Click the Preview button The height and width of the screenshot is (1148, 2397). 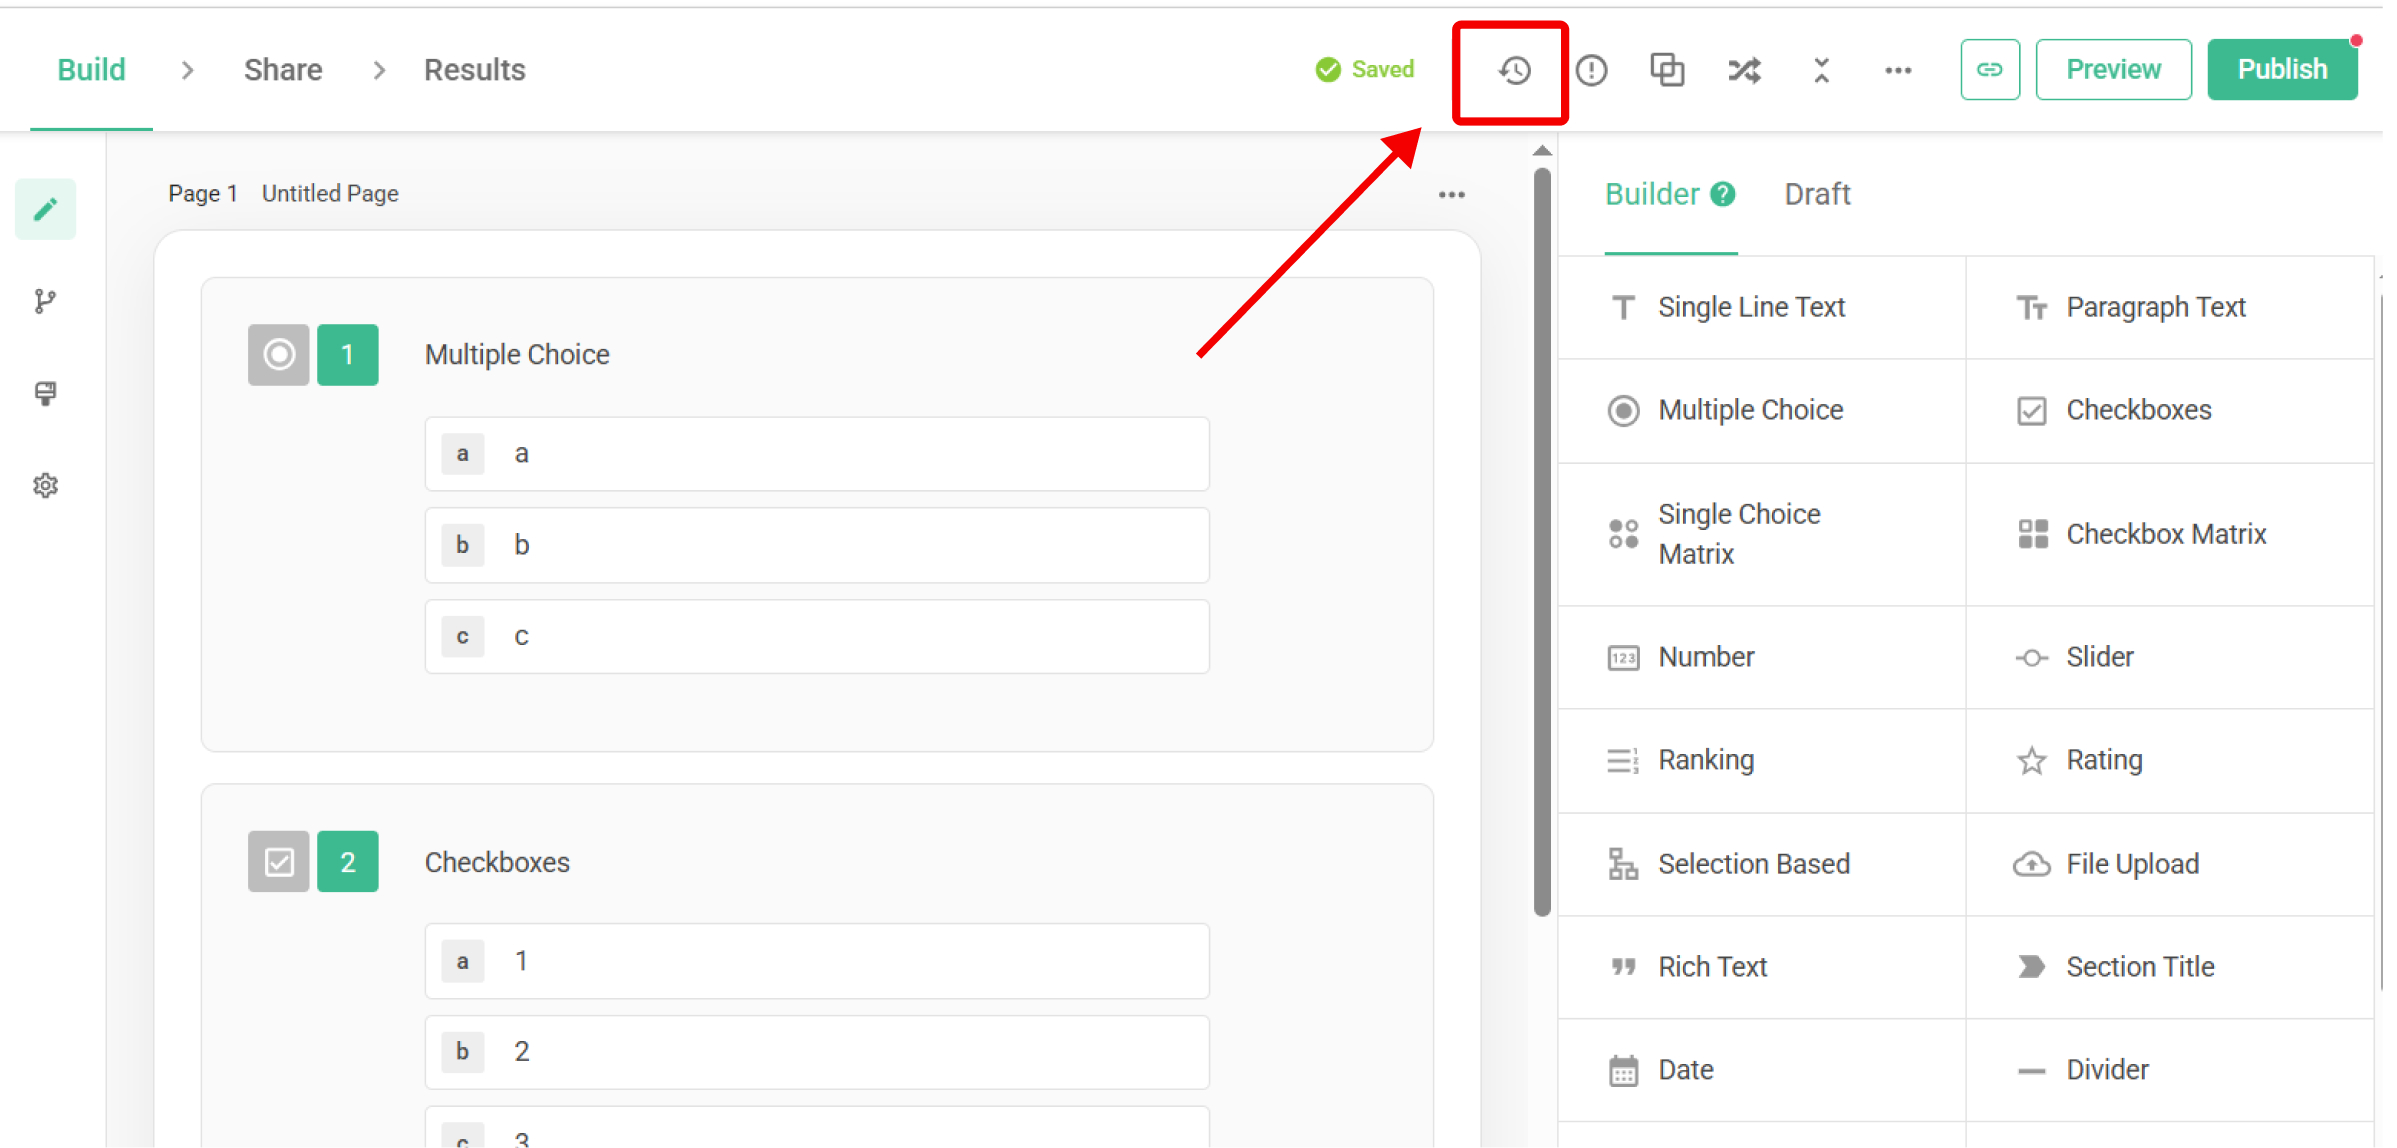point(2113,69)
